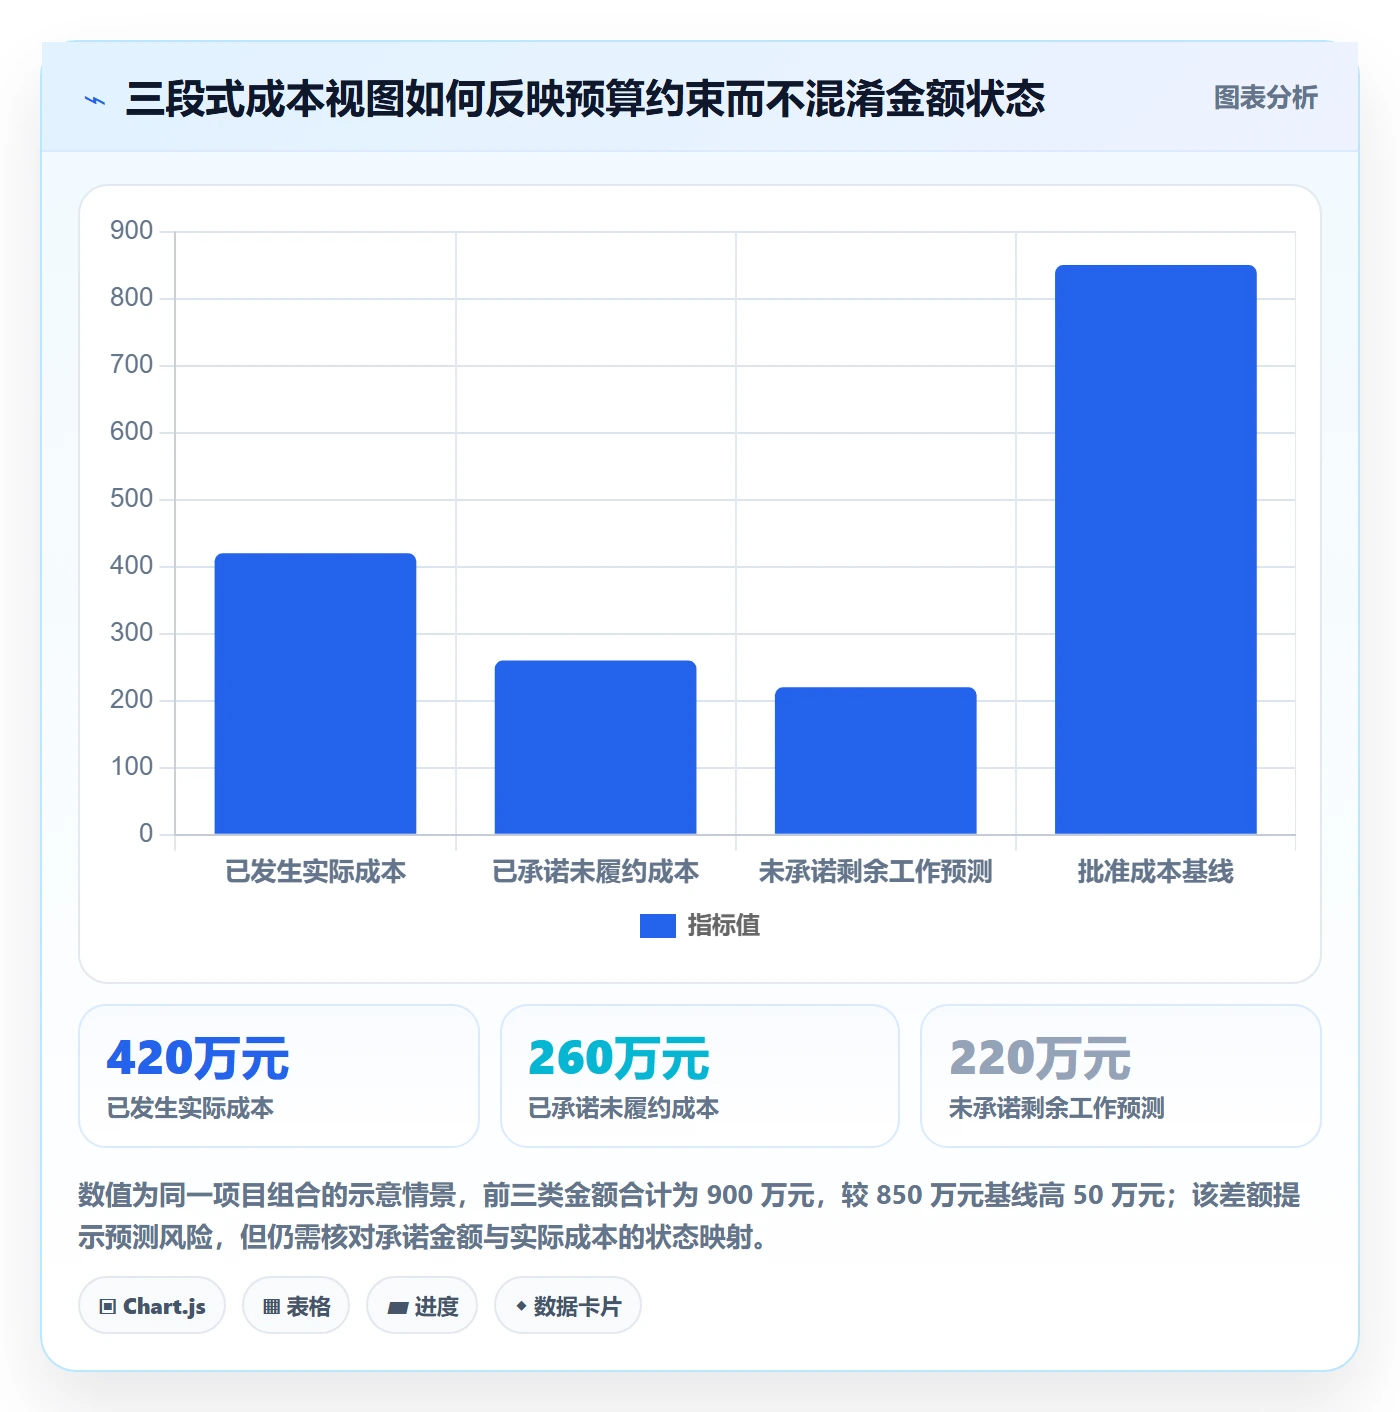Viewport: 1400px width, 1412px height.
Task: Click the 批准成本基线 bar in the chart
Action: 1155,549
